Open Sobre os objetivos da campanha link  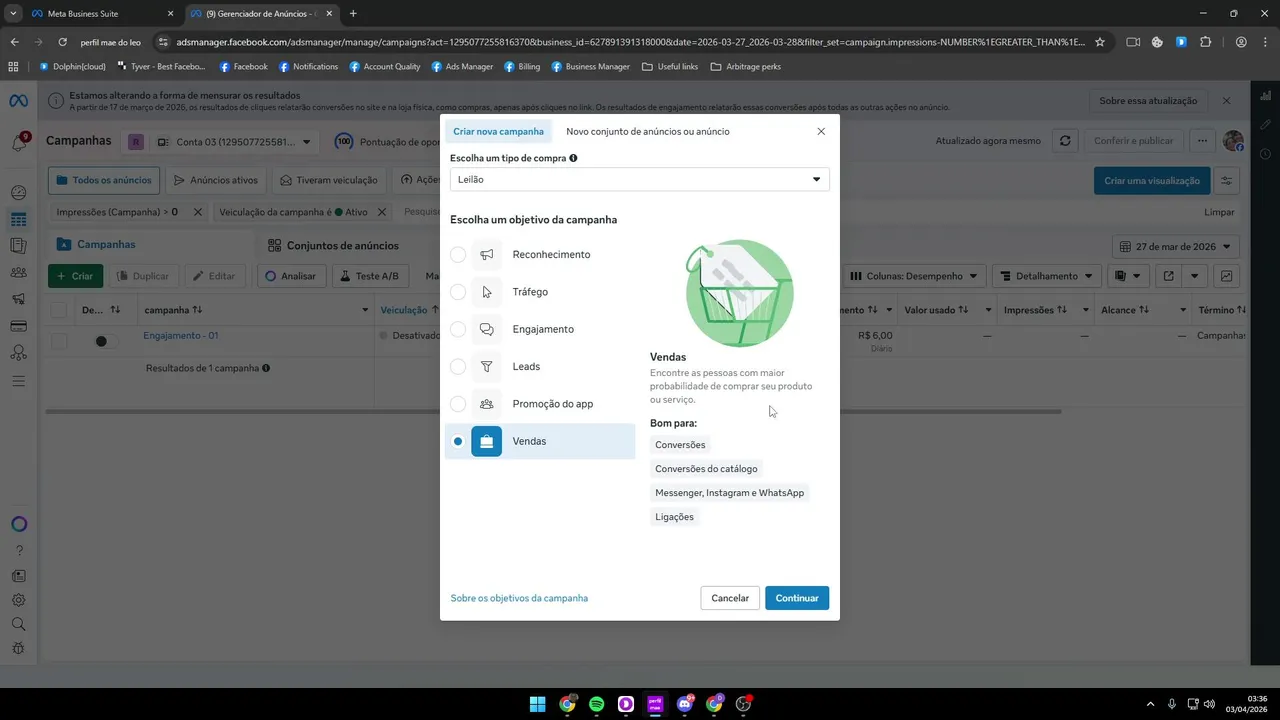[x=519, y=598]
